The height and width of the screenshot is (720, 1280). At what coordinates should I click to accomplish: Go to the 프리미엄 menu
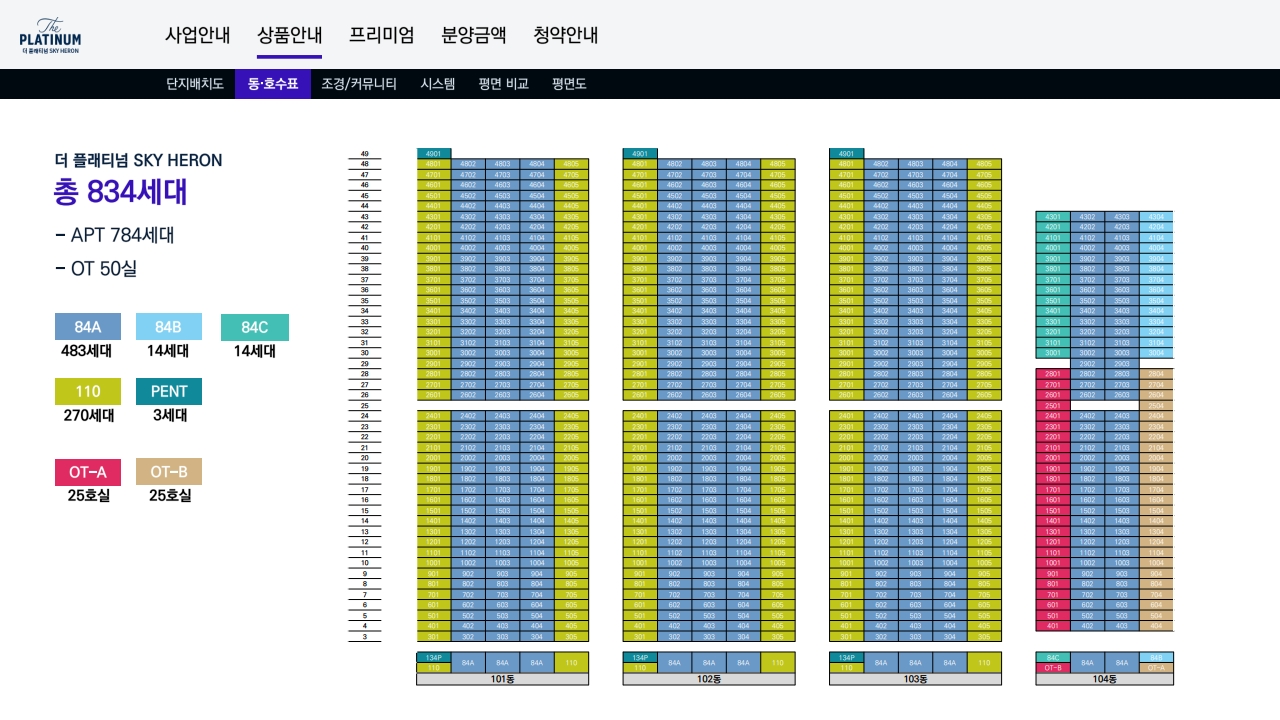381,35
